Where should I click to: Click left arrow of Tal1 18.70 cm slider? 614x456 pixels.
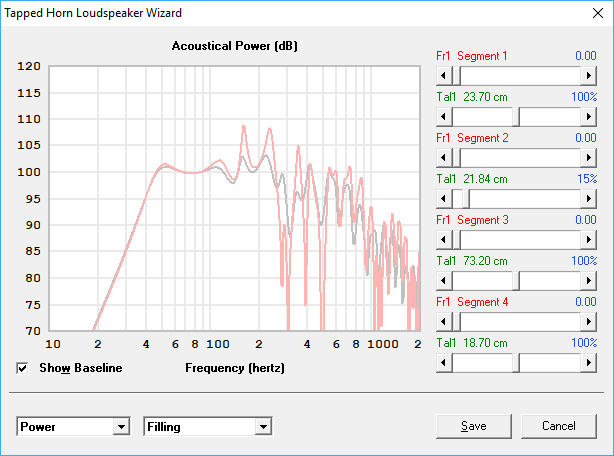(x=444, y=363)
